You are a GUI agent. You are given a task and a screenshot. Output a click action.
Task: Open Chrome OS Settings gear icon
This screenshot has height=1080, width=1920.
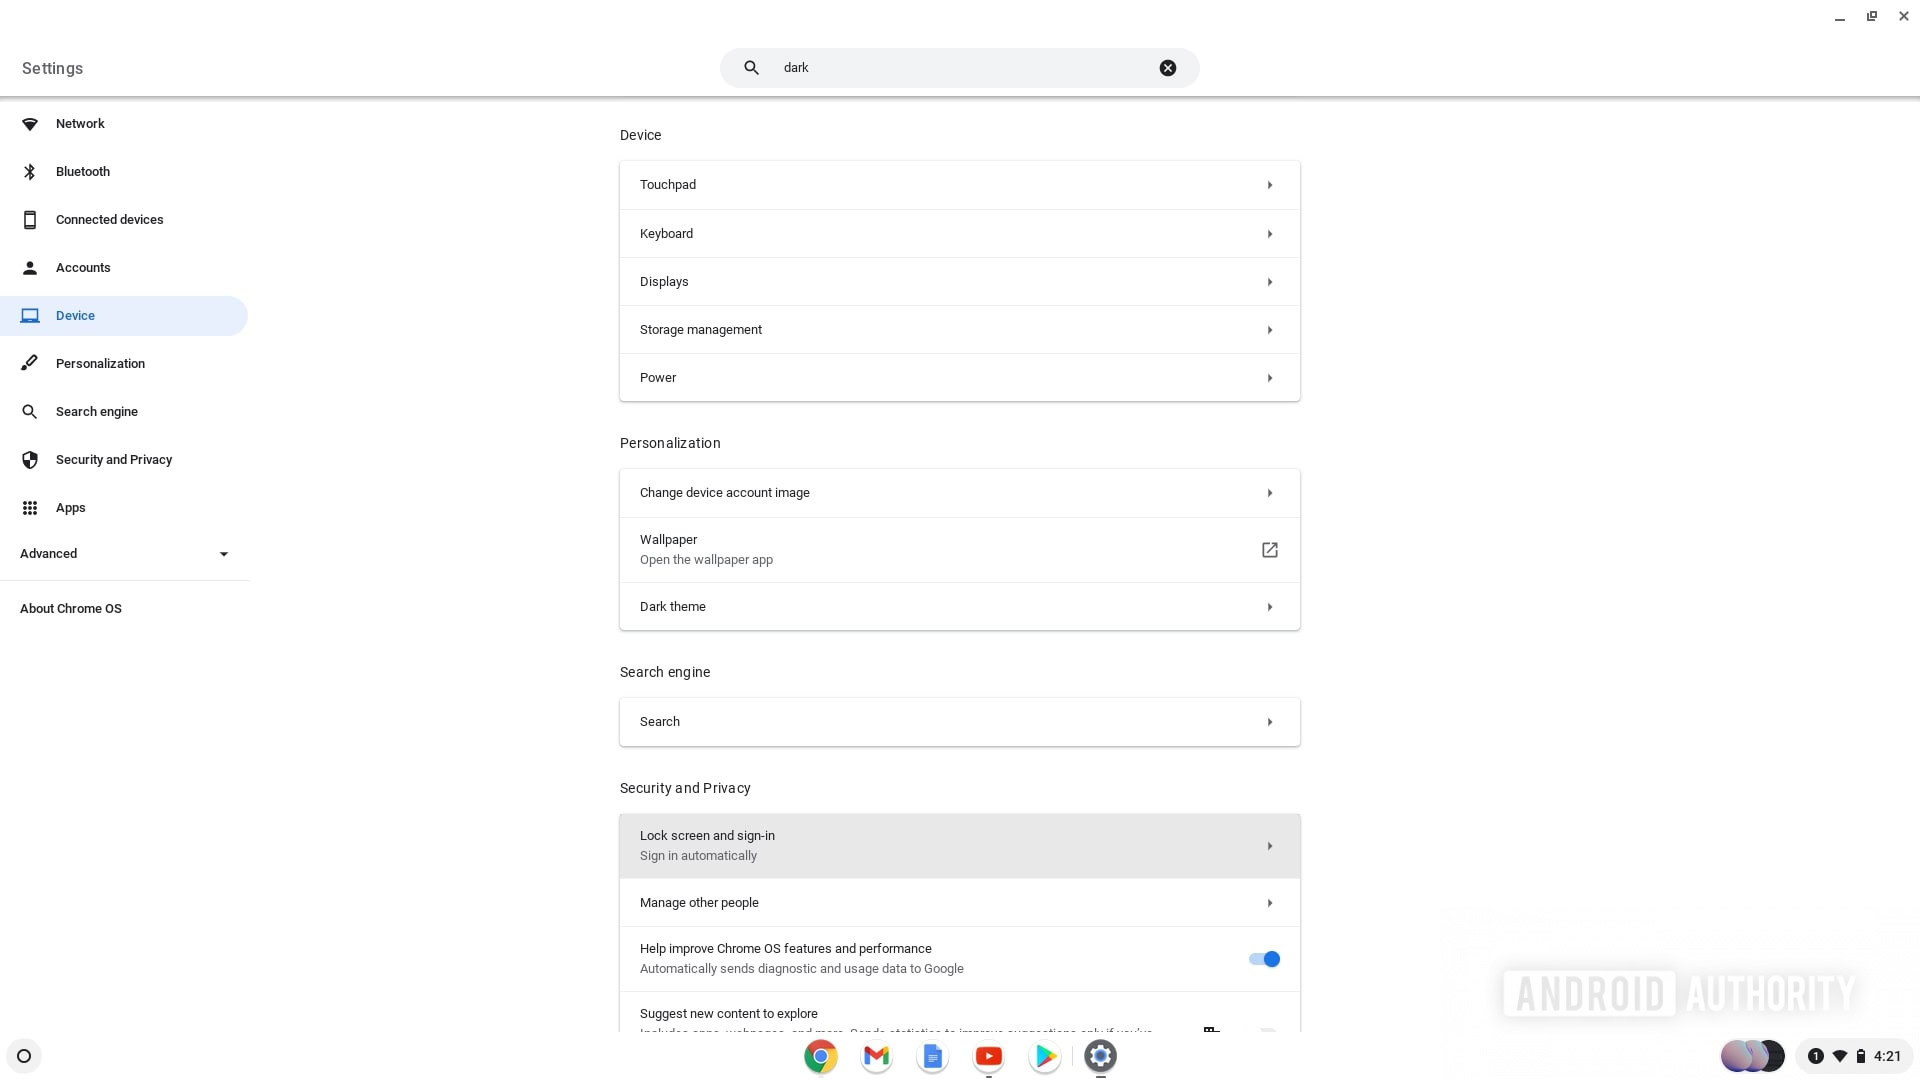coord(1100,1055)
